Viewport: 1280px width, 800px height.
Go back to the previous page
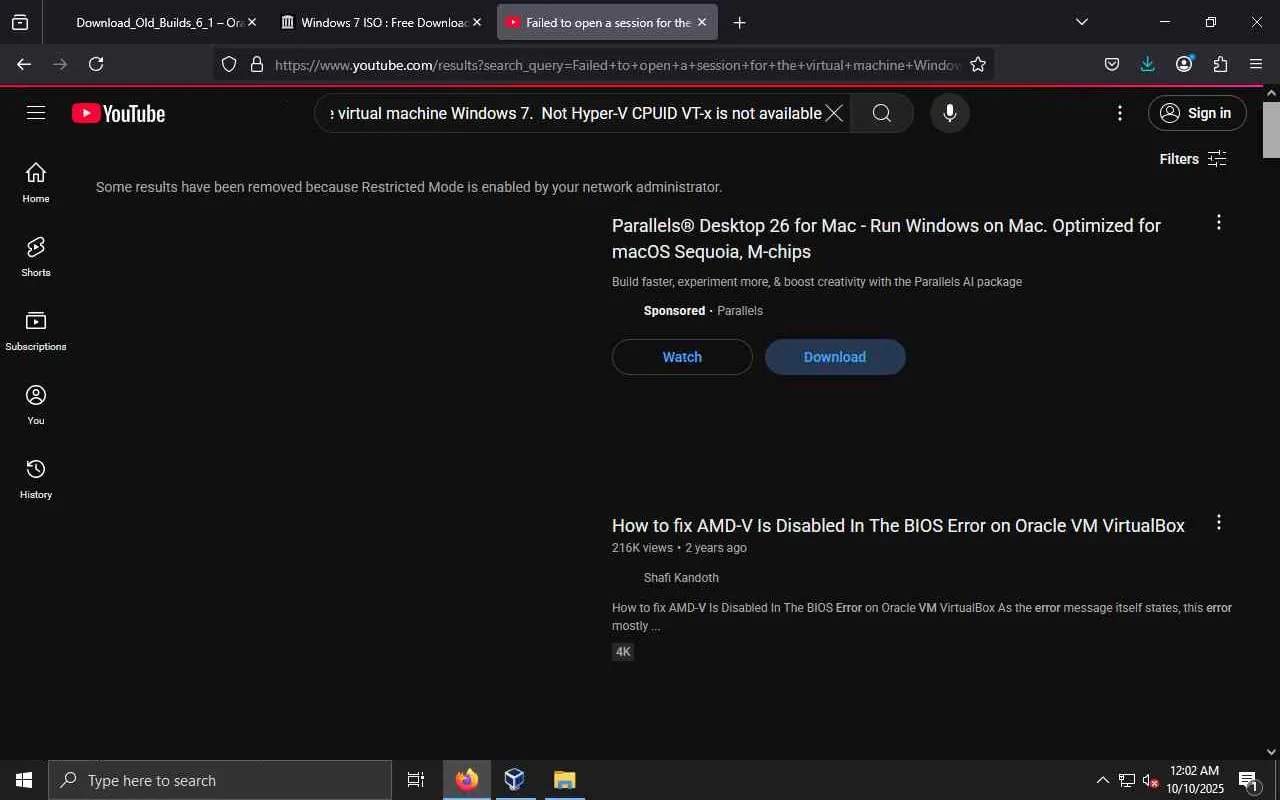(24, 64)
